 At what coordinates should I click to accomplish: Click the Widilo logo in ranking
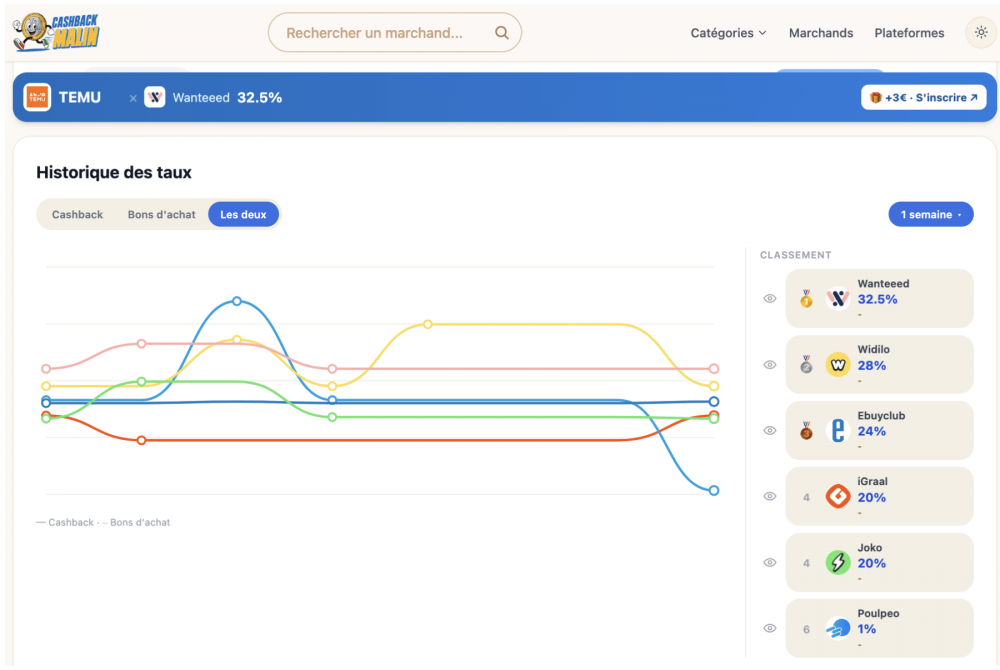pos(837,365)
